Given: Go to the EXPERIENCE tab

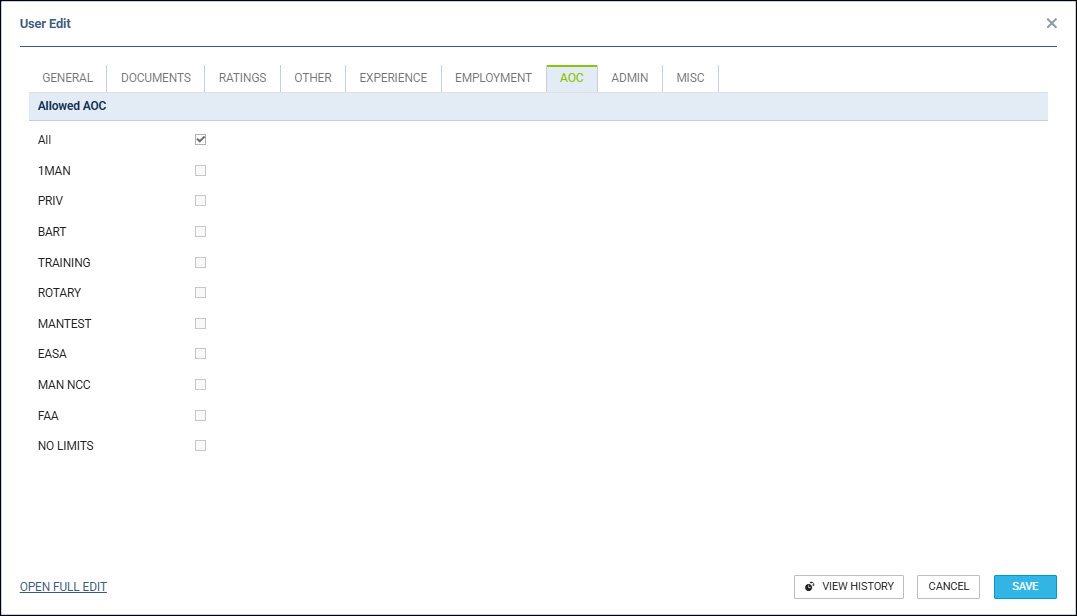Looking at the screenshot, I should pos(394,78).
